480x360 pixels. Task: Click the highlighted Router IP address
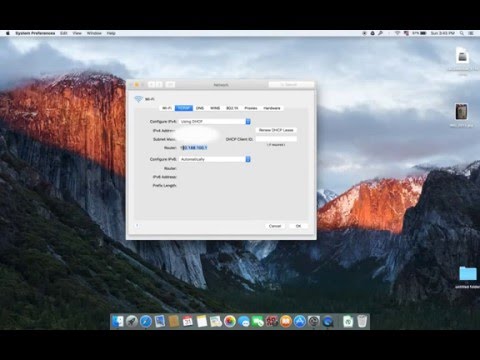(194, 148)
